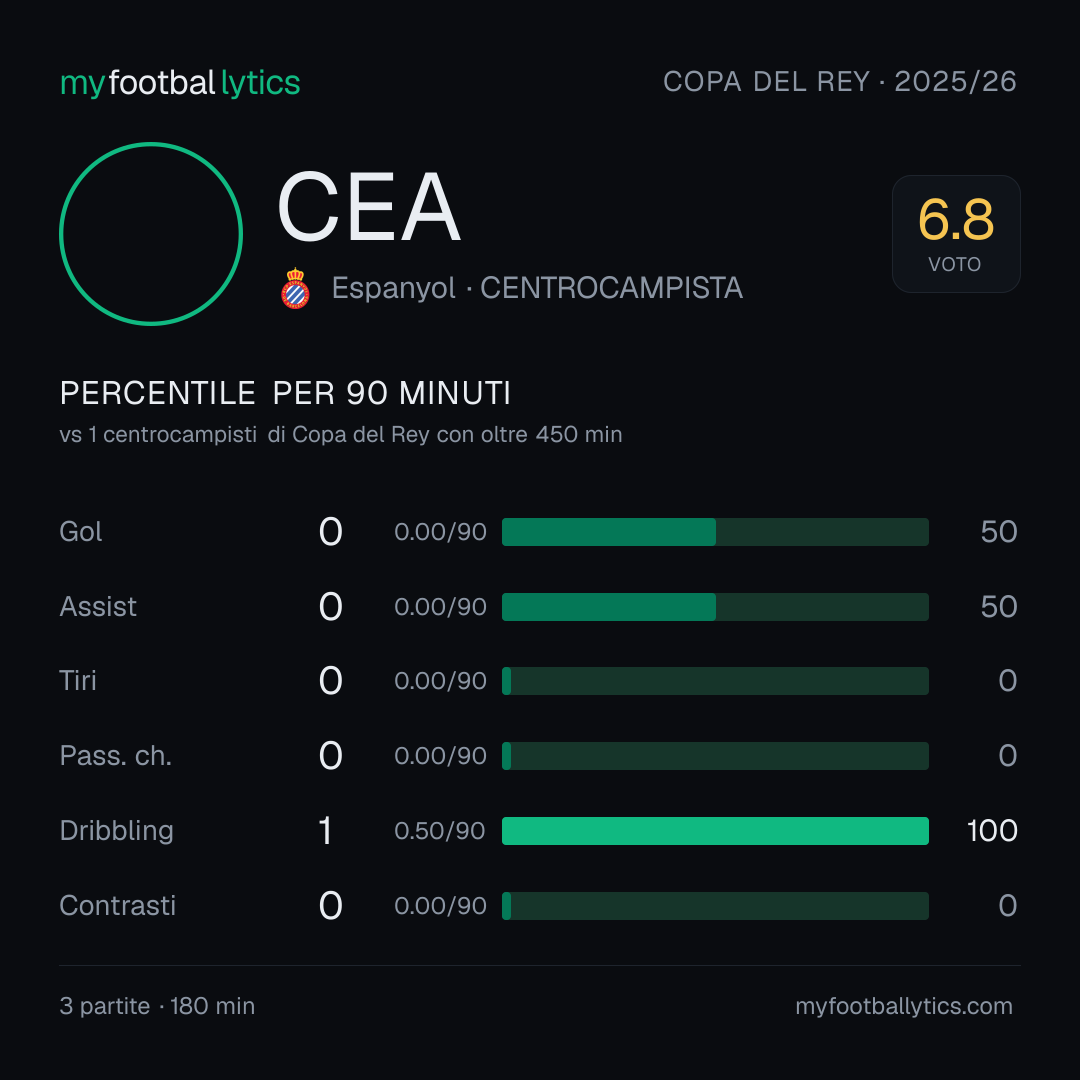Click the myfootballytics logo
Screen dimensions: 1080x1080
[x=180, y=83]
